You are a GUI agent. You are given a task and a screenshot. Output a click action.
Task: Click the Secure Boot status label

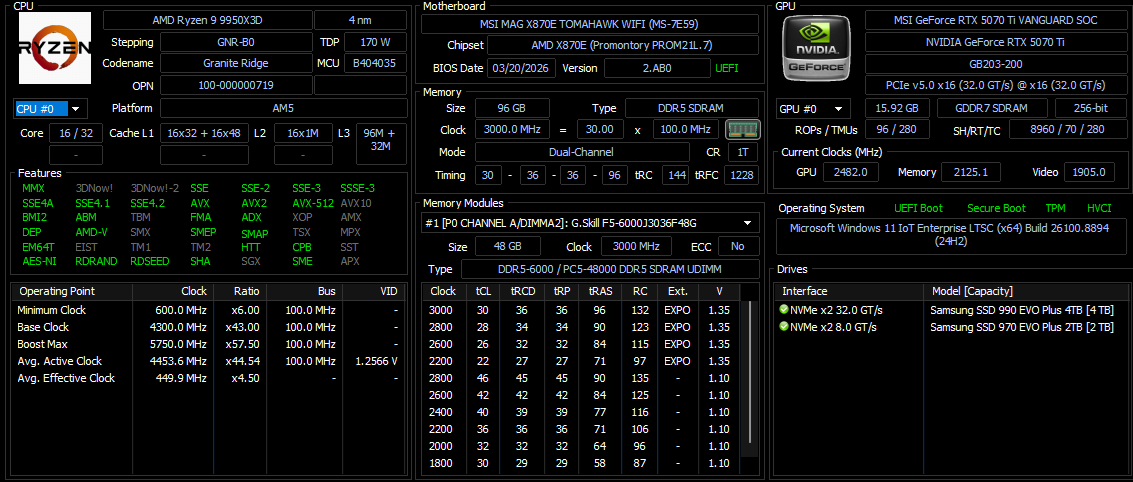click(x=996, y=208)
